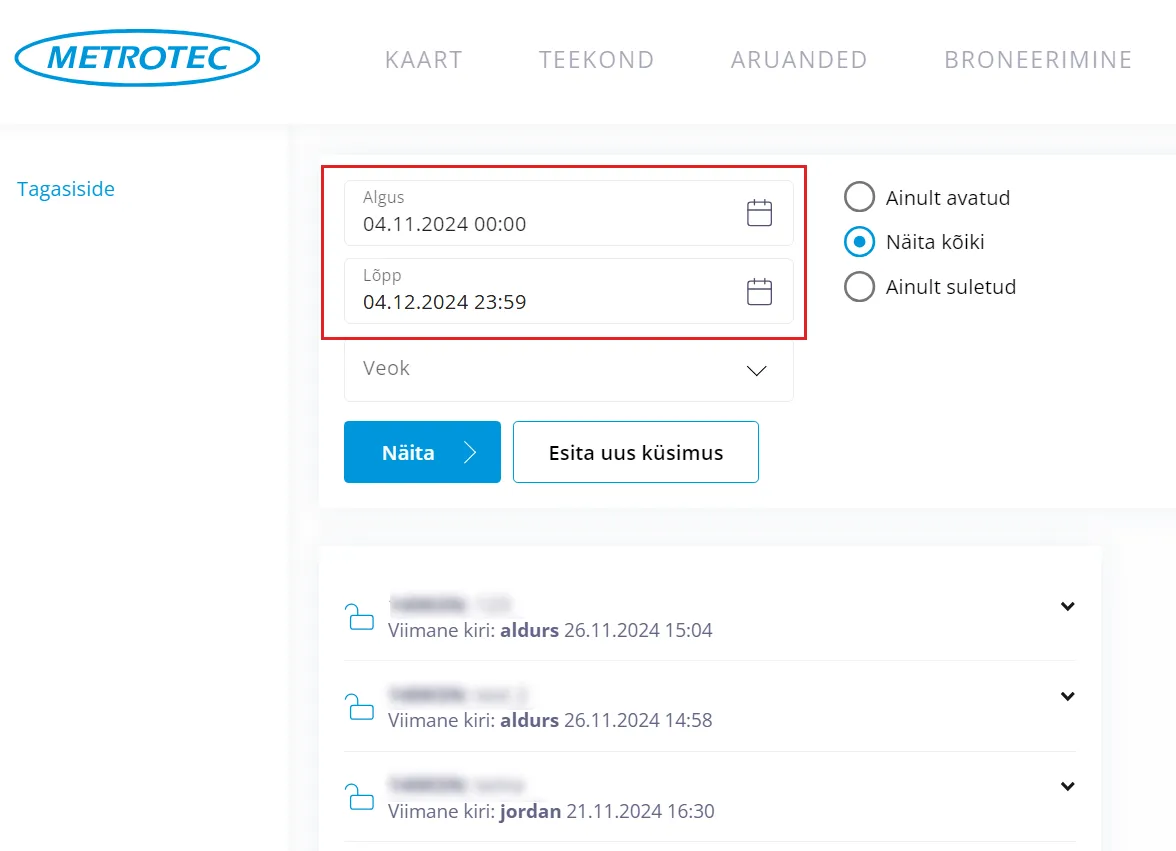This screenshot has width=1176, height=851.
Task: Switch to Aruanded section
Action: [799, 60]
